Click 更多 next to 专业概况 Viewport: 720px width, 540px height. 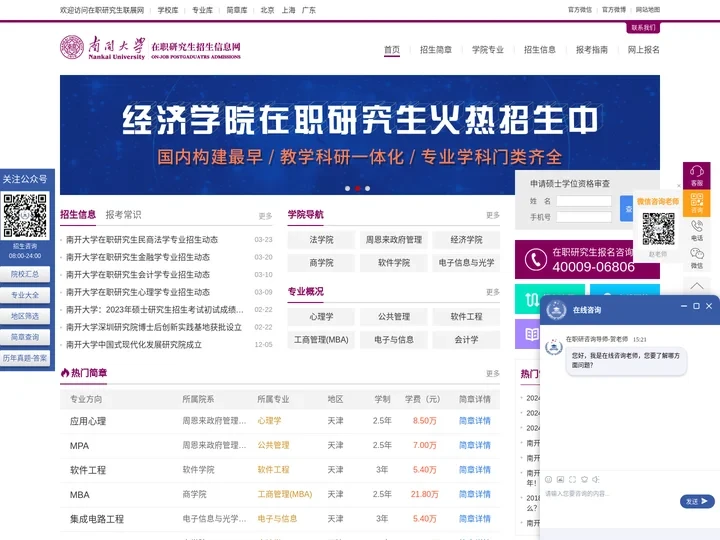[x=493, y=292]
